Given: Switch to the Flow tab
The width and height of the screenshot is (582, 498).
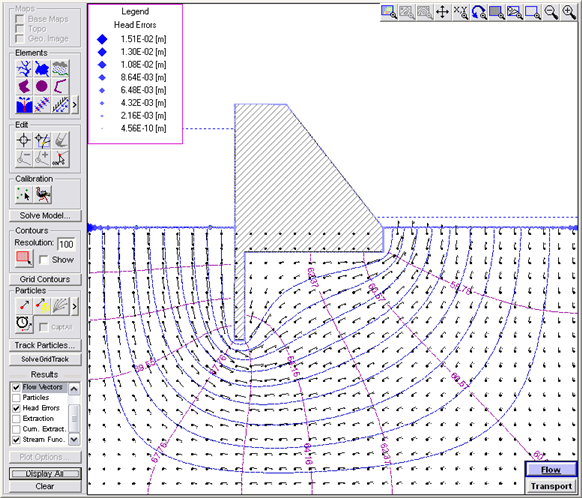Looking at the screenshot, I should (551, 470).
